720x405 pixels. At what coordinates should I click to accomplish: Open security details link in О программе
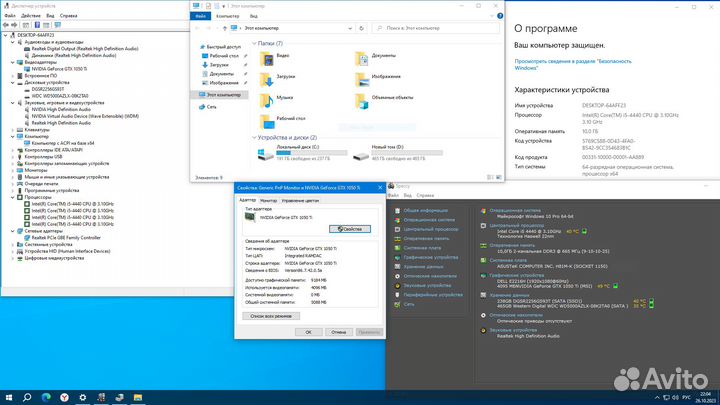573,64
